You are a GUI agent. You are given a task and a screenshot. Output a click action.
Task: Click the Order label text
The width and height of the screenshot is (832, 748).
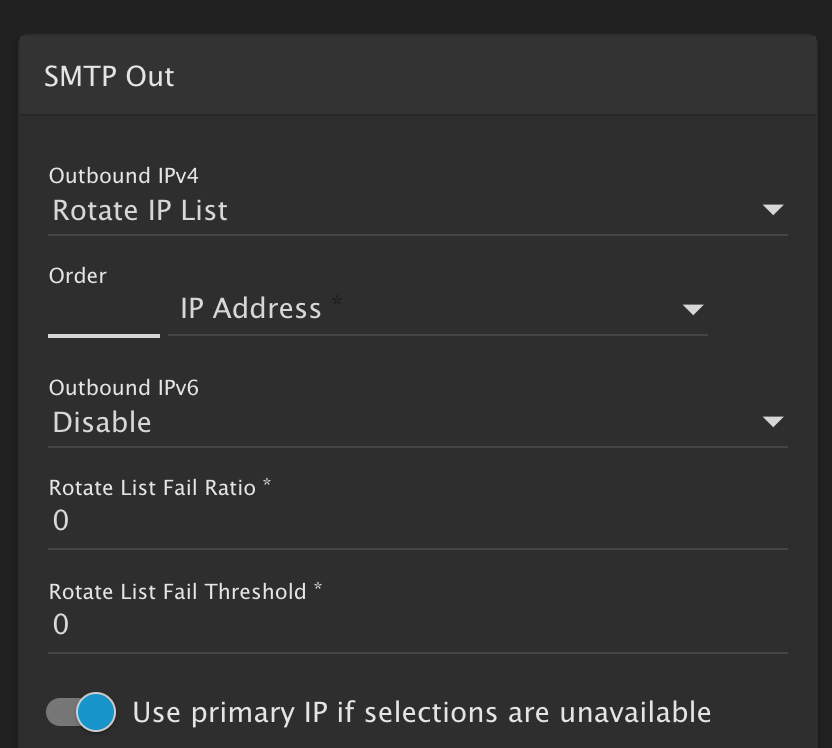coord(78,276)
